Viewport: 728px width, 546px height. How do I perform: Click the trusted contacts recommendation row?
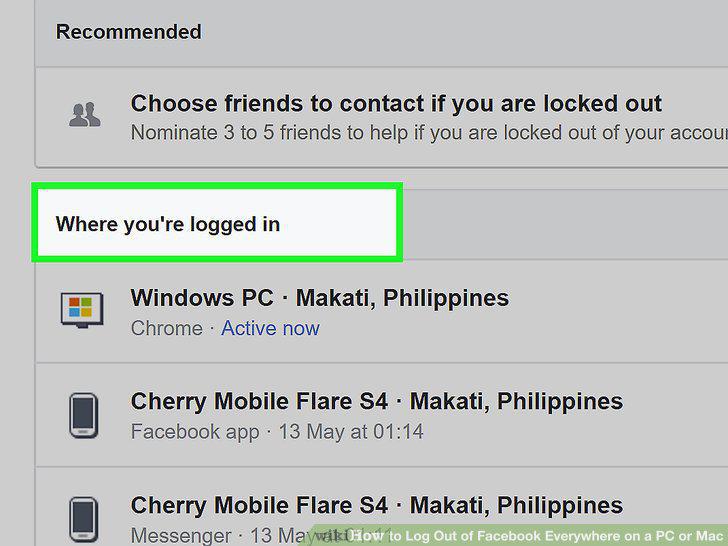click(382, 117)
